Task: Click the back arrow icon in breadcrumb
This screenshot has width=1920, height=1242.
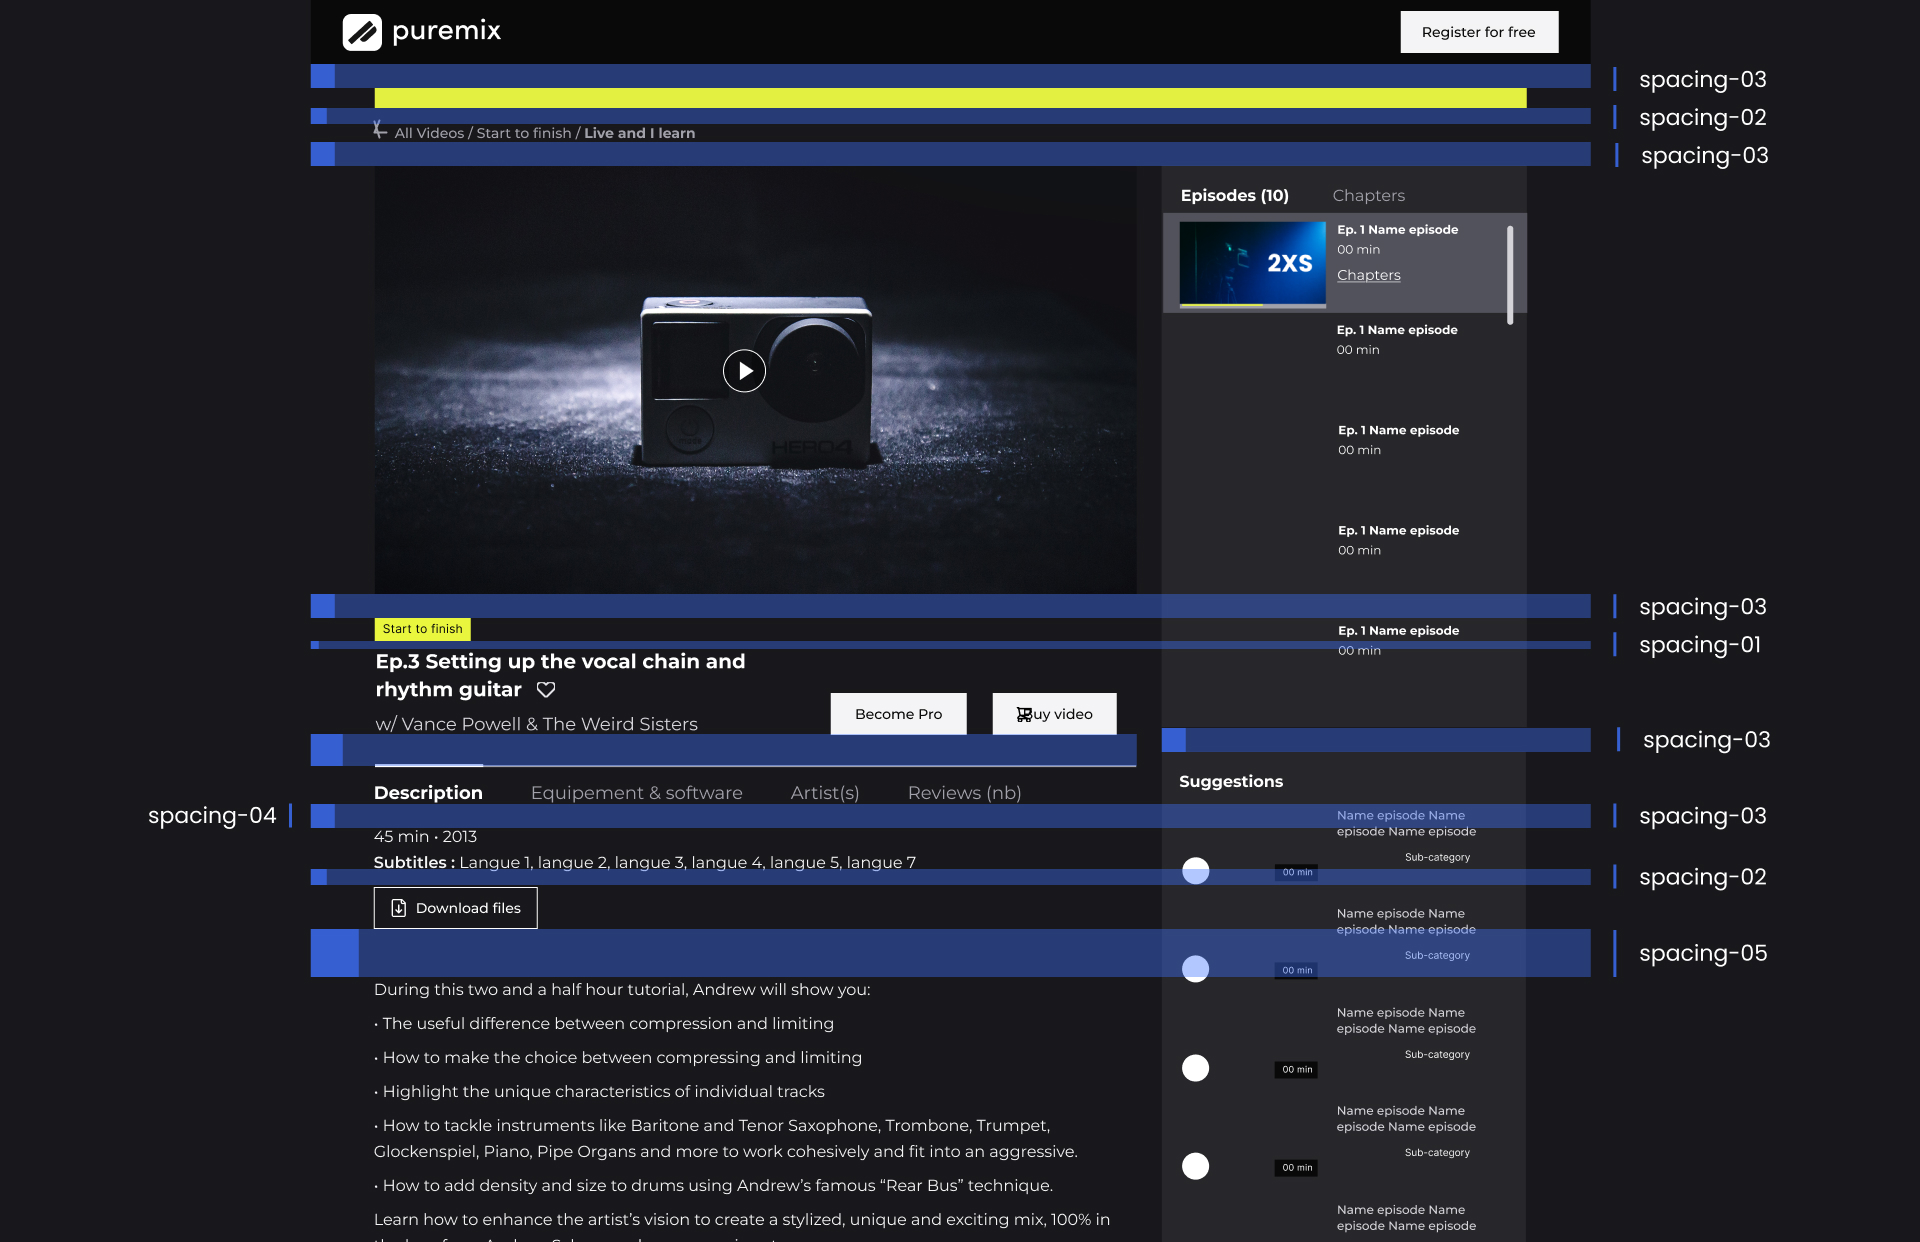Action: (x=380, y=130)
